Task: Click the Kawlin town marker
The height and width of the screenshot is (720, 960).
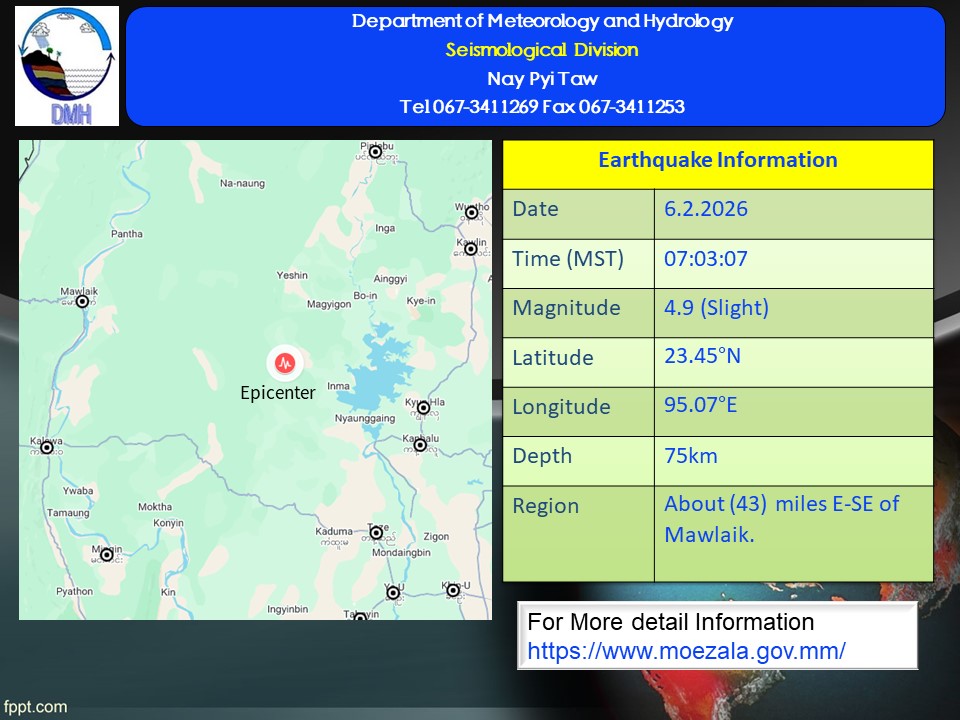Action: (x=472, y=248)
